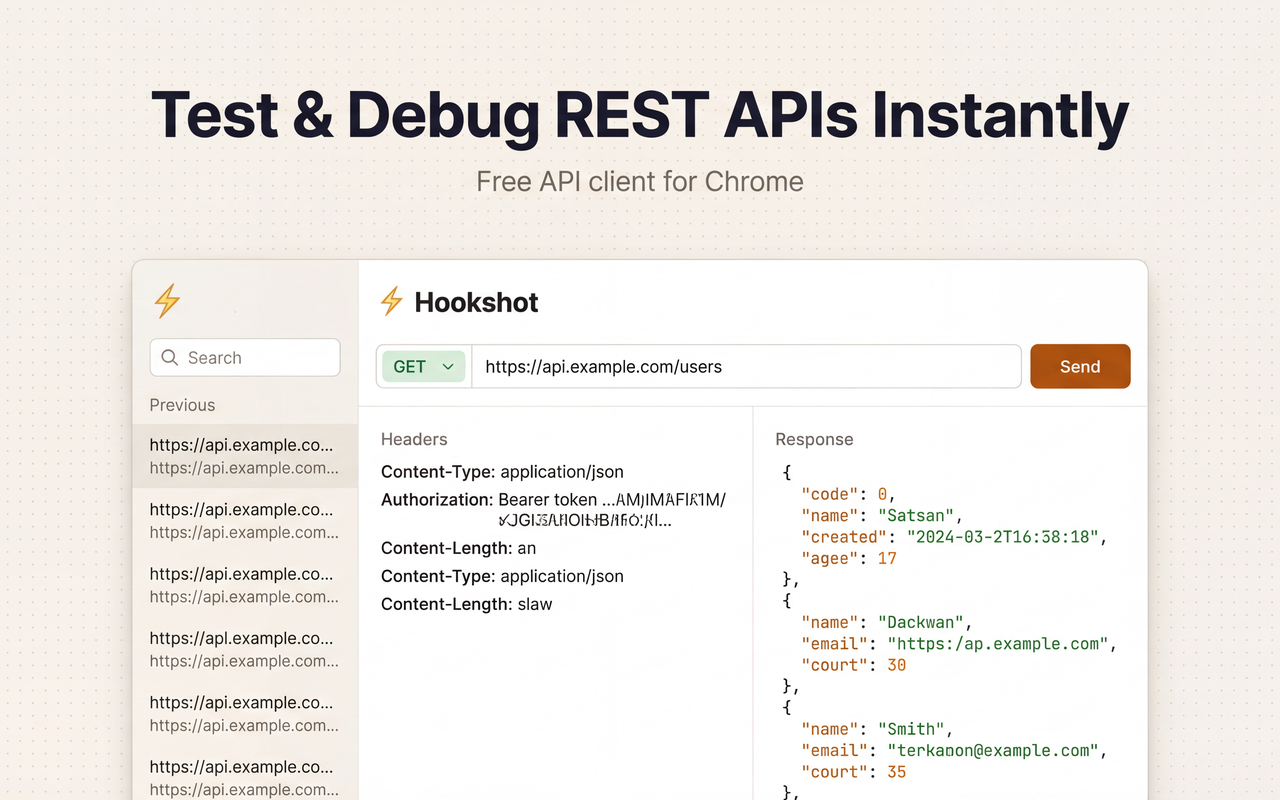The width and height of the screenshot is (1280, 800).
Task: Click the "name": "Smith" response line
Action: tap(877, 729)
